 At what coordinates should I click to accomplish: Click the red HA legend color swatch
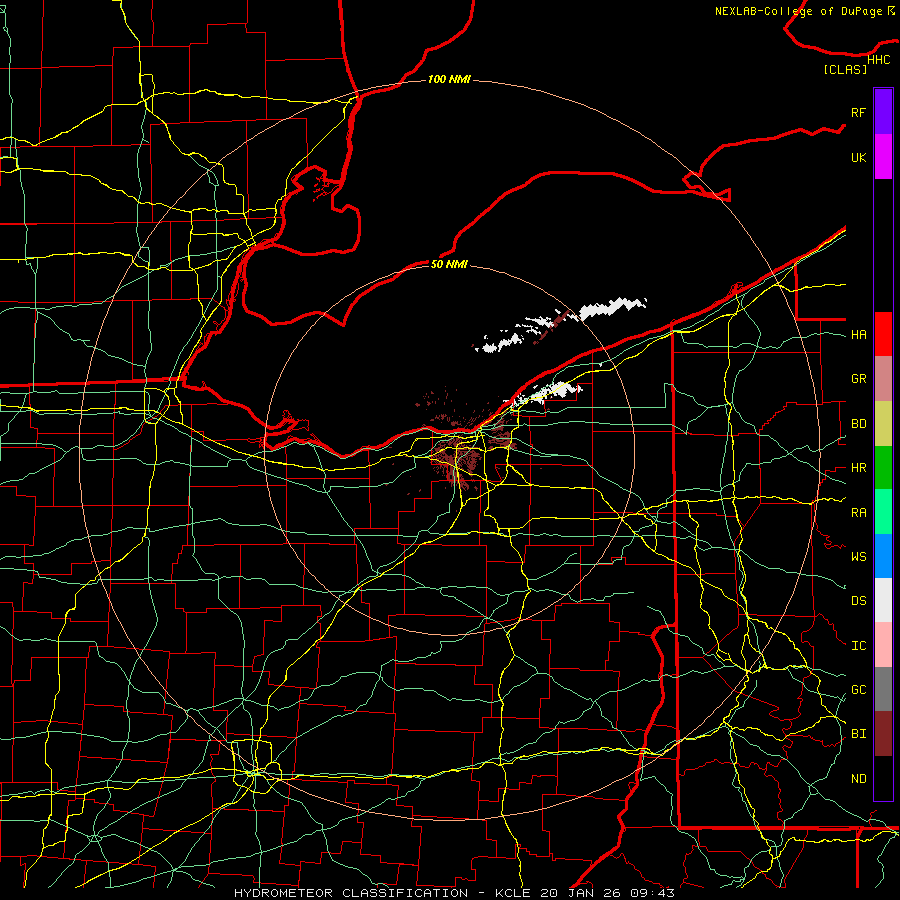point(883,334)
